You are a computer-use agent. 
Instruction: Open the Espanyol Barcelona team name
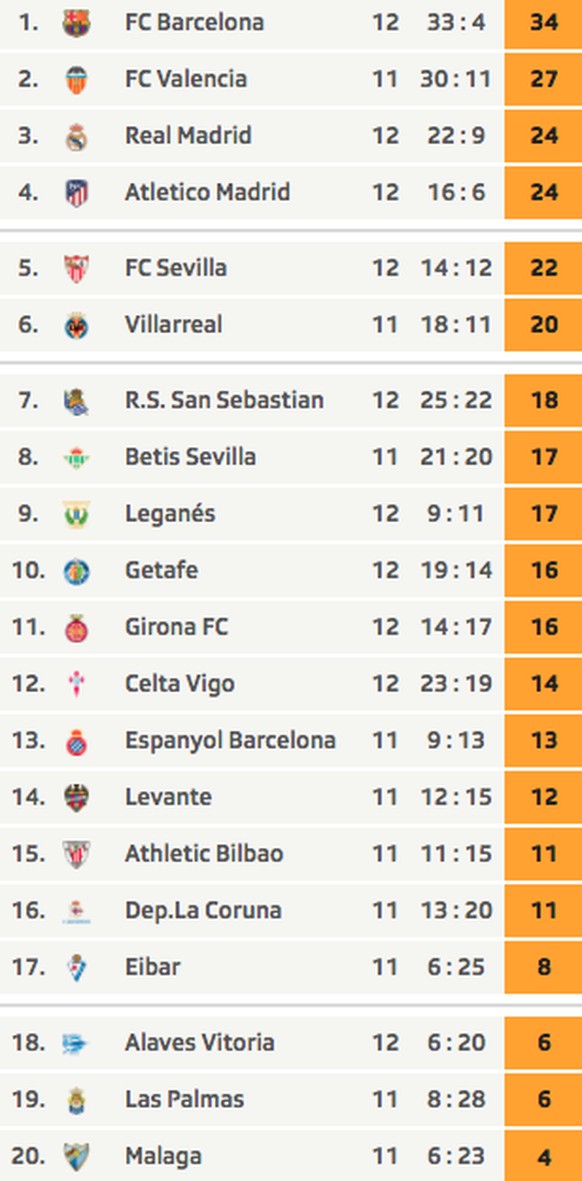[230, 740]
